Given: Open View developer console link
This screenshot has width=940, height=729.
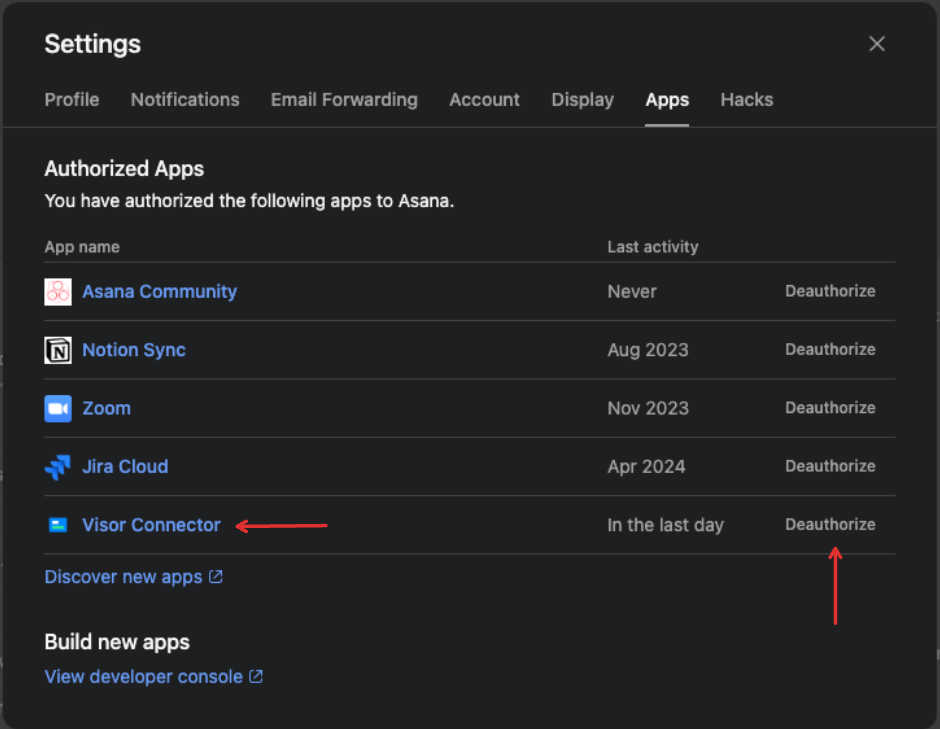Looking at the screenshot, I should click(x=143, y=676).
